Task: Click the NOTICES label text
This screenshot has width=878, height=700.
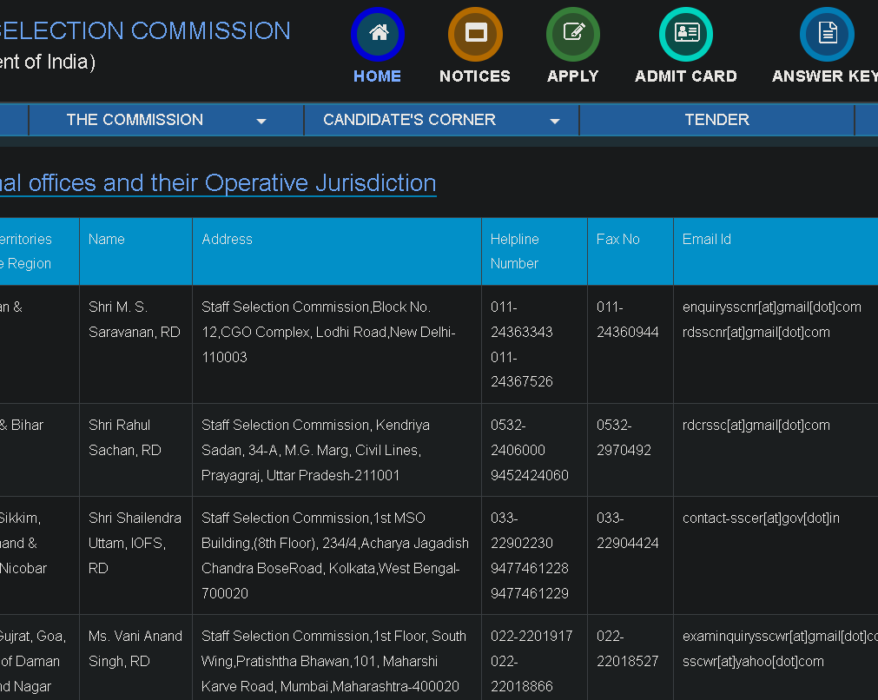Action: click(x=475, y=76)
